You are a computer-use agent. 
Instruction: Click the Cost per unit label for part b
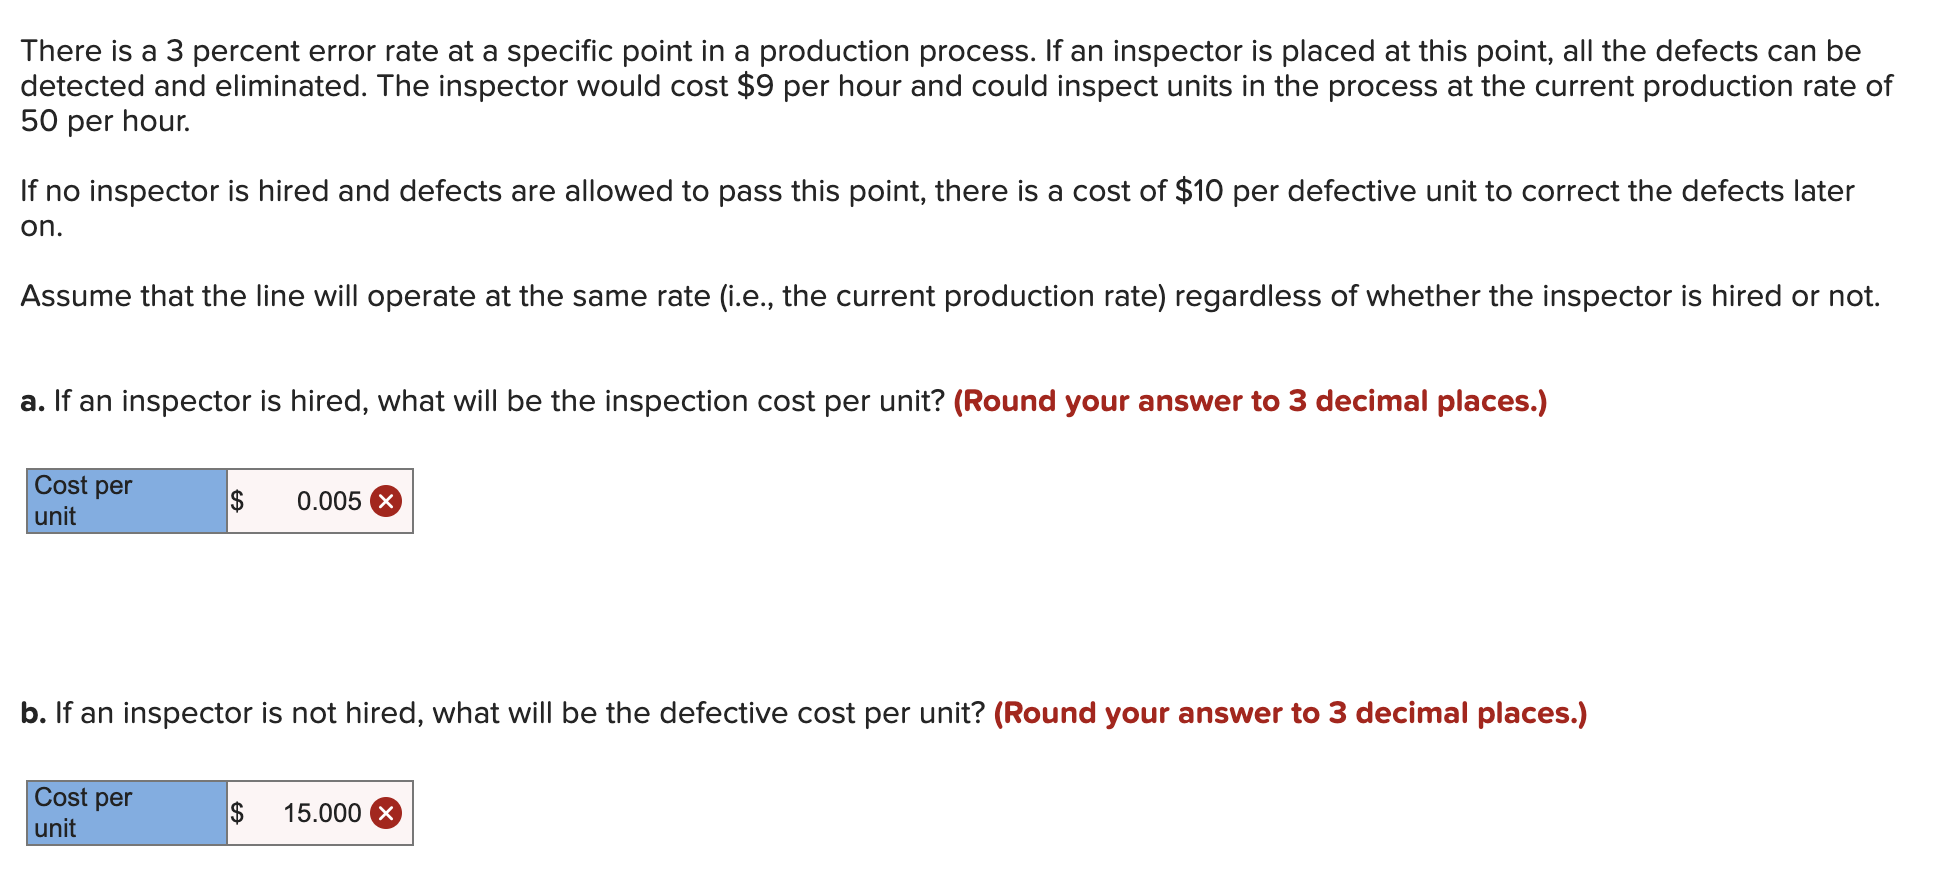pyautogui.click(x=120, y=813)
